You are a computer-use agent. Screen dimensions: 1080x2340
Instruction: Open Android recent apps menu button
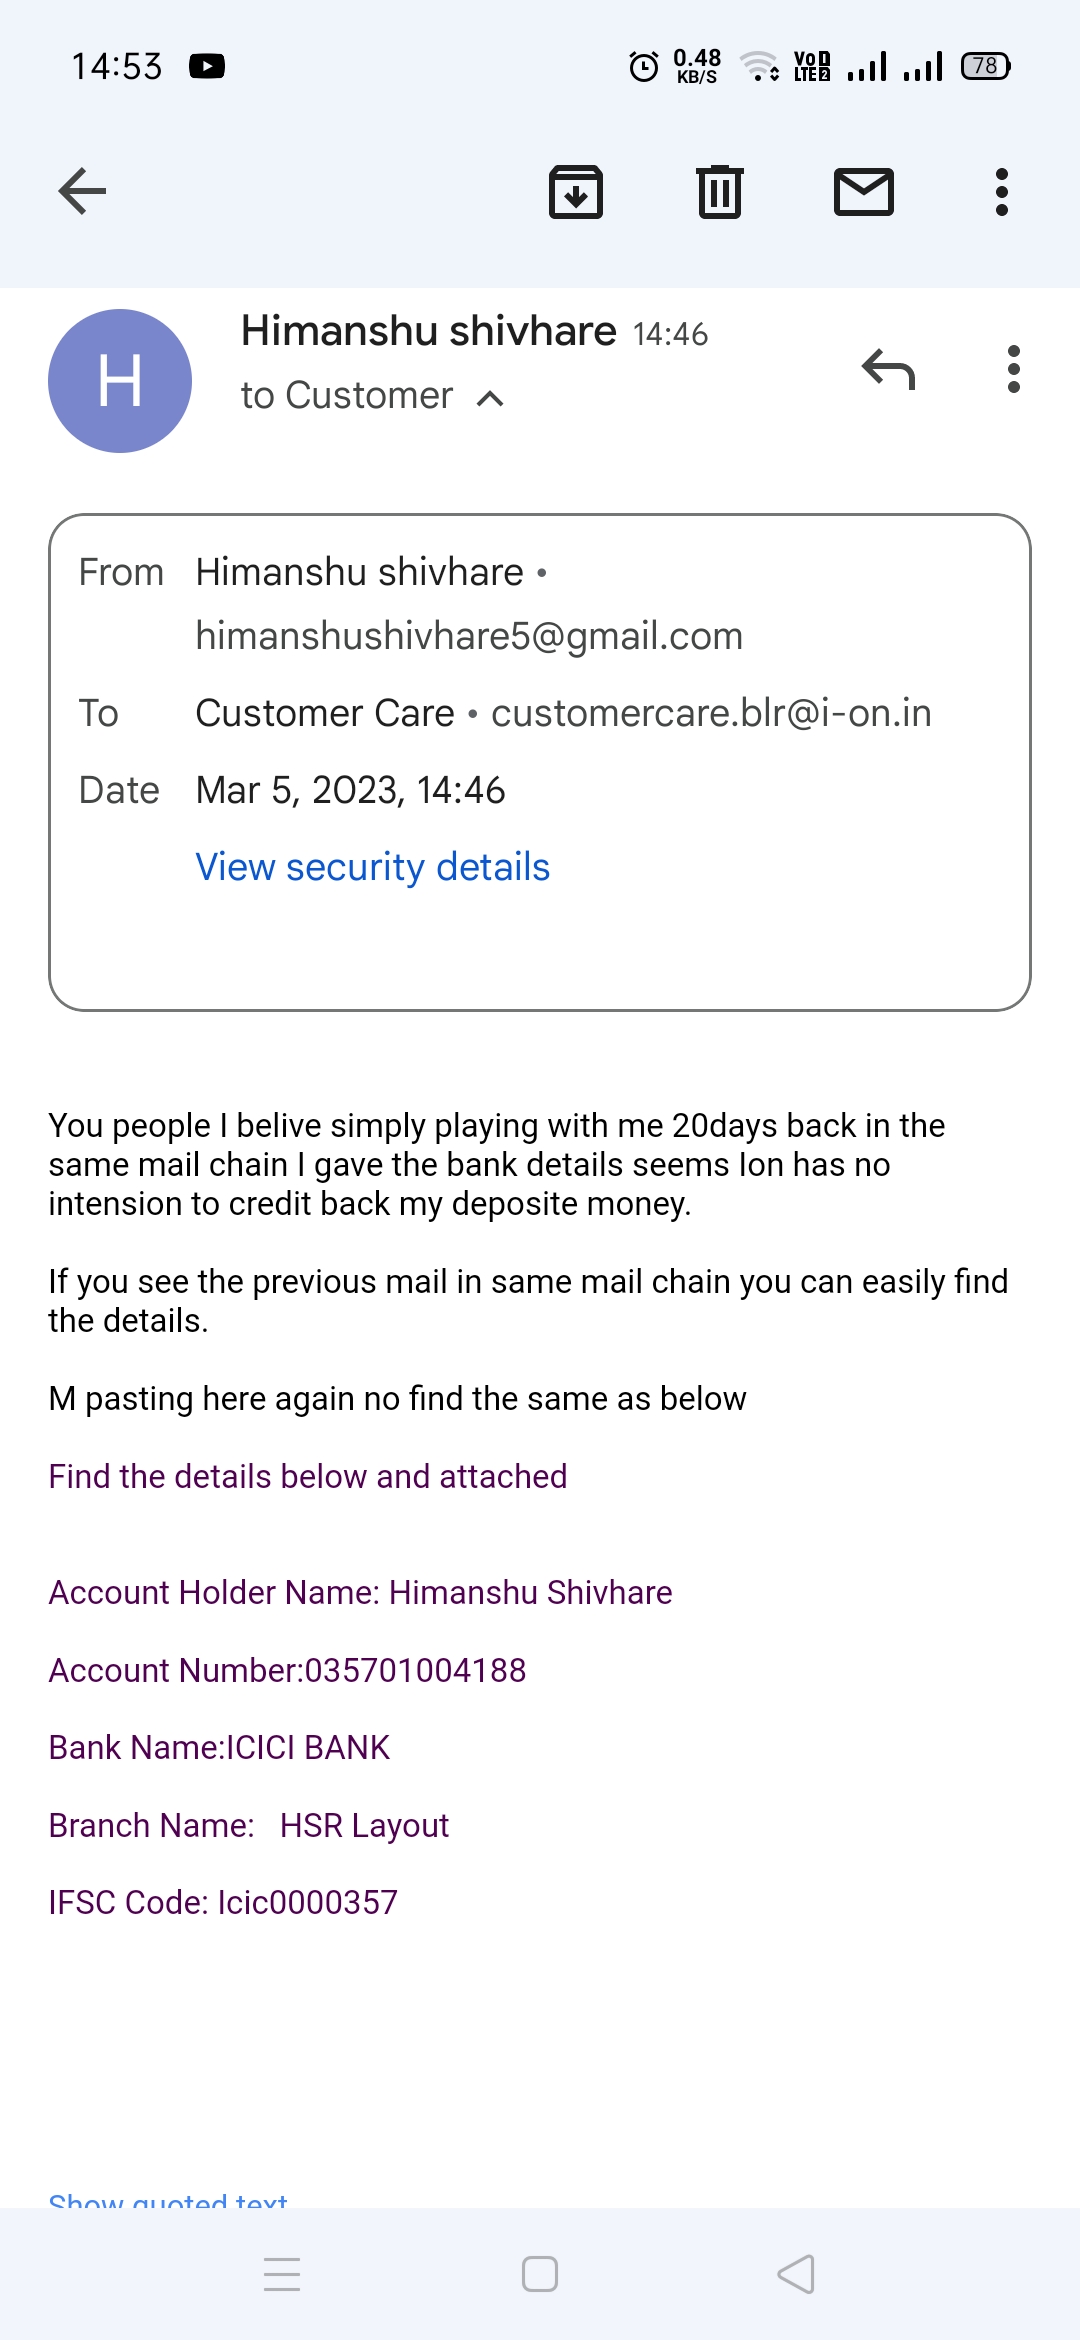coord(282,2274)
